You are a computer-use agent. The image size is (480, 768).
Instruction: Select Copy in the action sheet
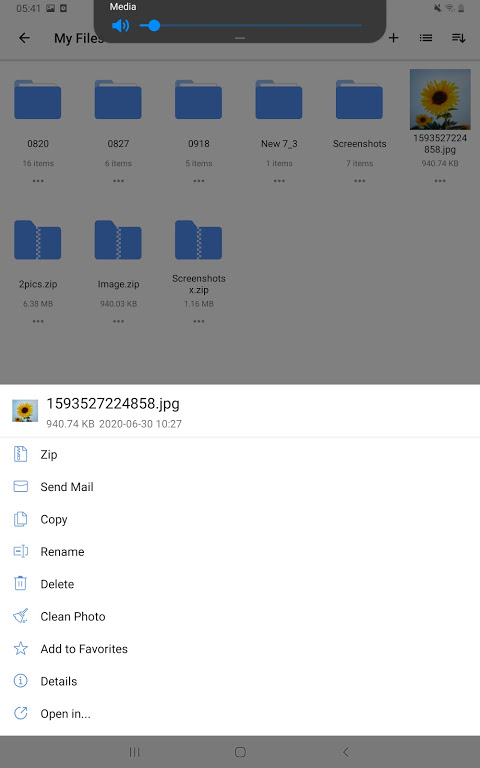pyautogui.click(x=240, y=519)
